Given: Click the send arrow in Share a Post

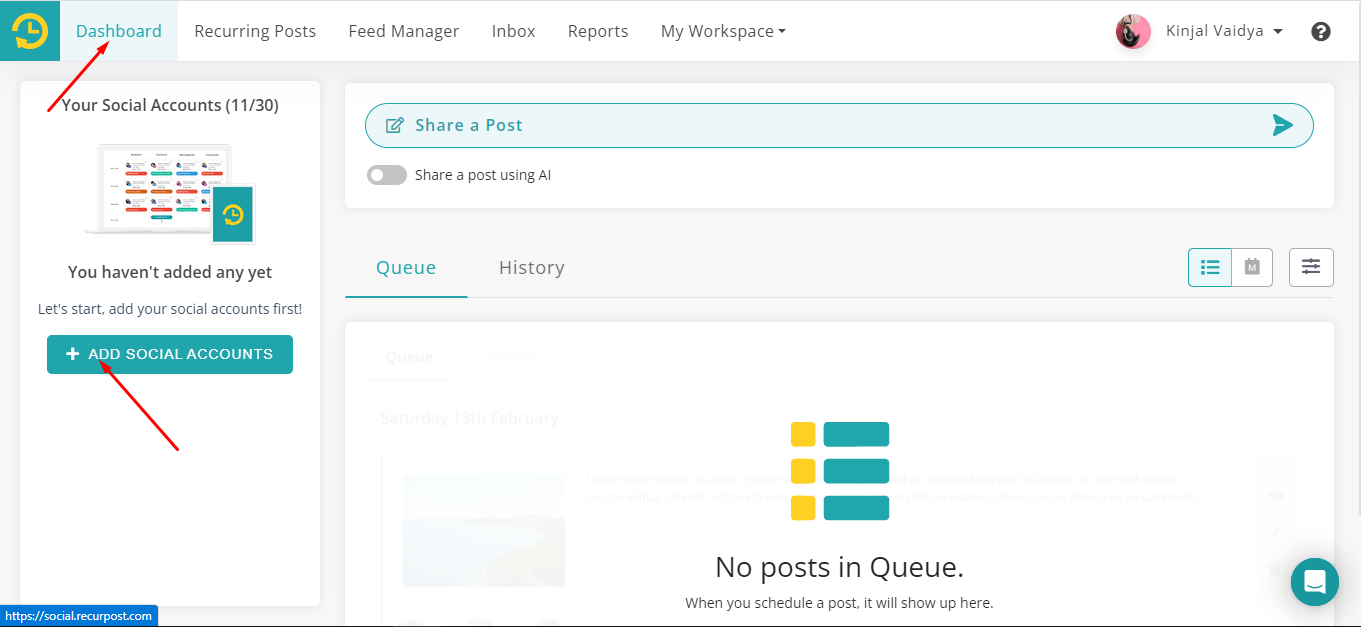Looking at the screenshot, I should click(1282, 125).
